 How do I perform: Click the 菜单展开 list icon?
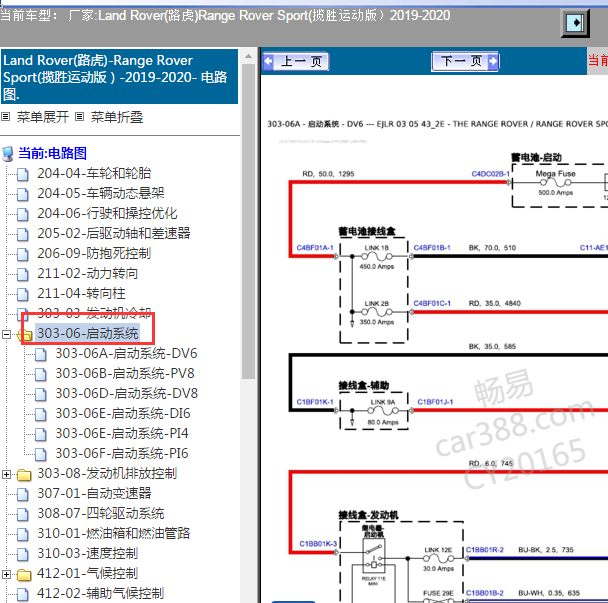point(5,116)
